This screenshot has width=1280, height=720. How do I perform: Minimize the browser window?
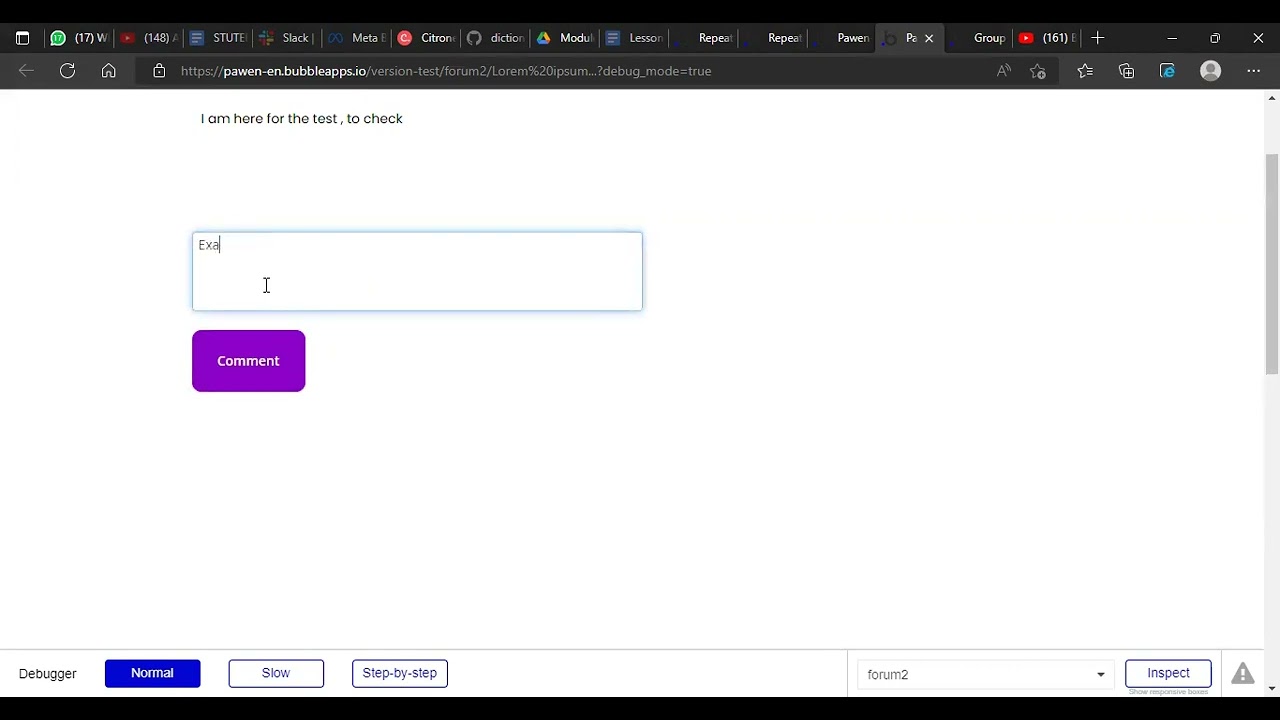(x=1172, y=38)
